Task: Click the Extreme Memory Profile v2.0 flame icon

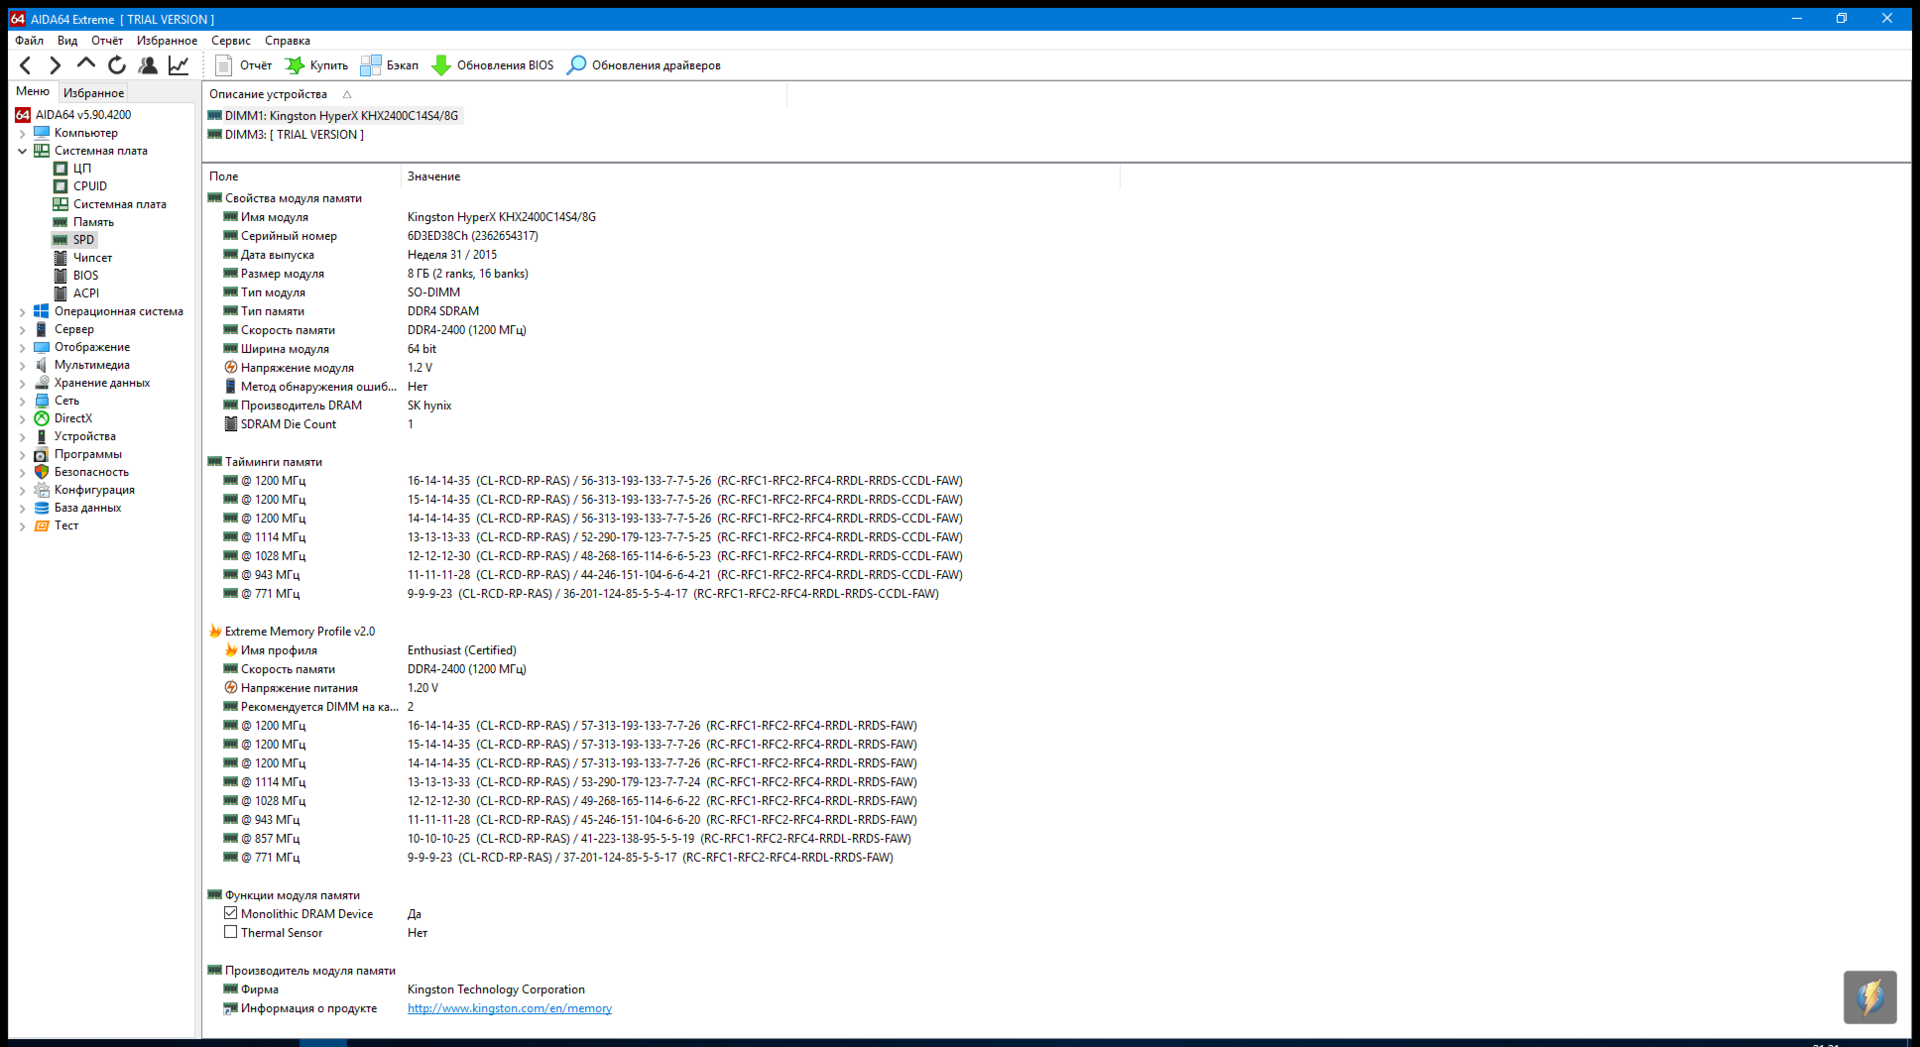Action: pyautogui.click(x=215, y=632)
